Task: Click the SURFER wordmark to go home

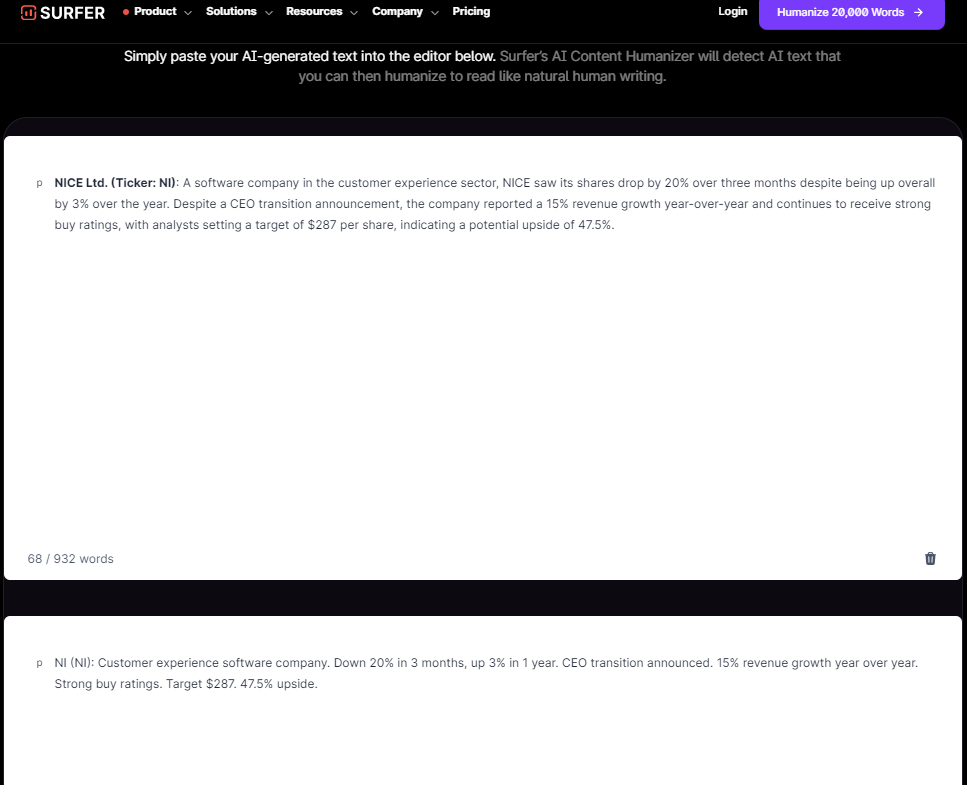Action: click(x=72, y=13)
